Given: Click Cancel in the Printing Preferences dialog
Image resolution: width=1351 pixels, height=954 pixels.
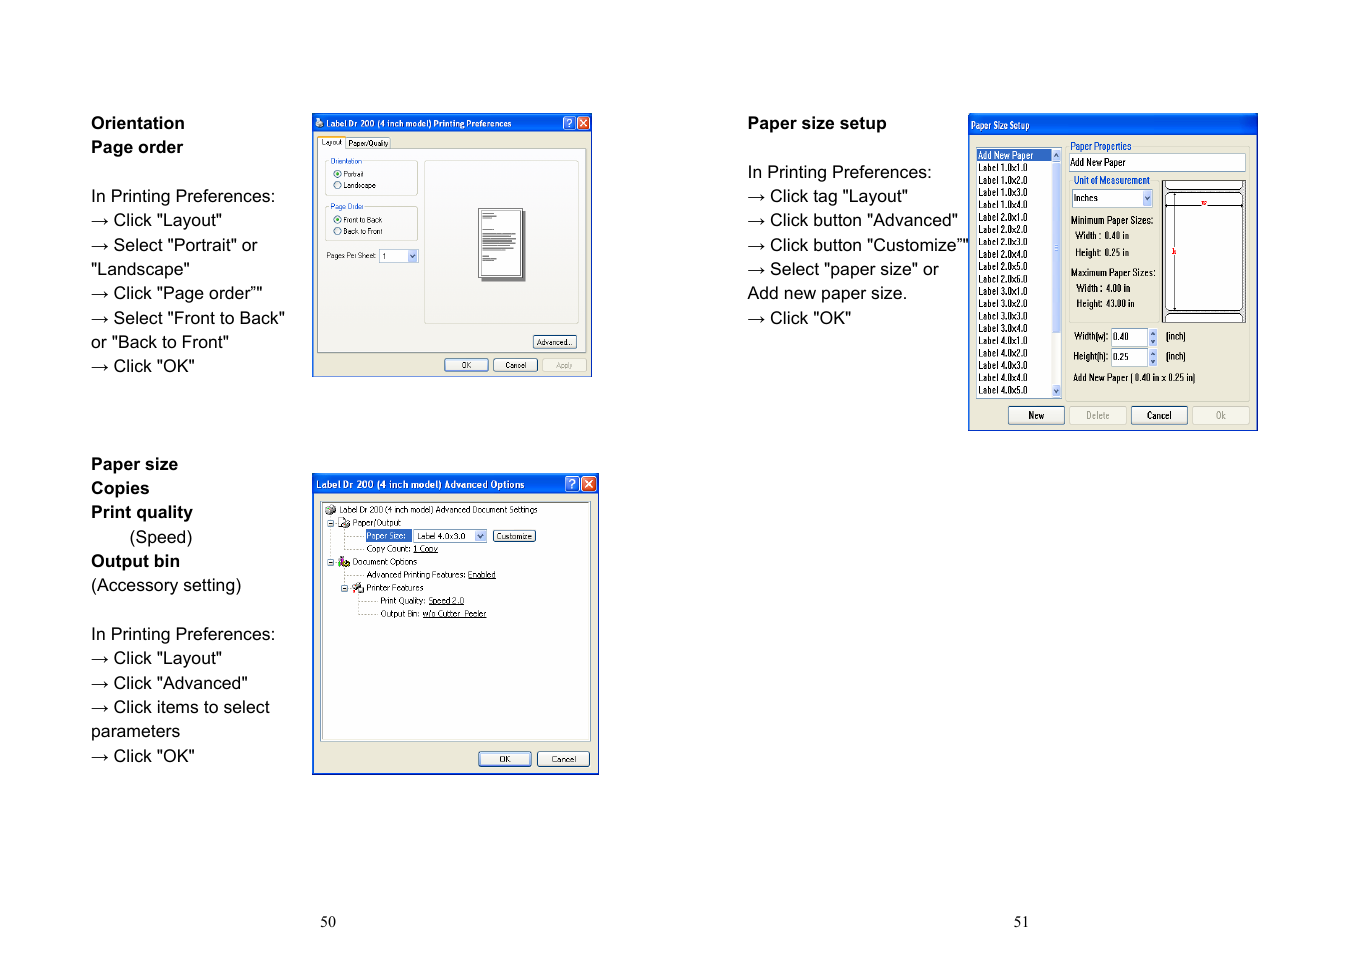Looking at the screenshot, I should 515,365.
